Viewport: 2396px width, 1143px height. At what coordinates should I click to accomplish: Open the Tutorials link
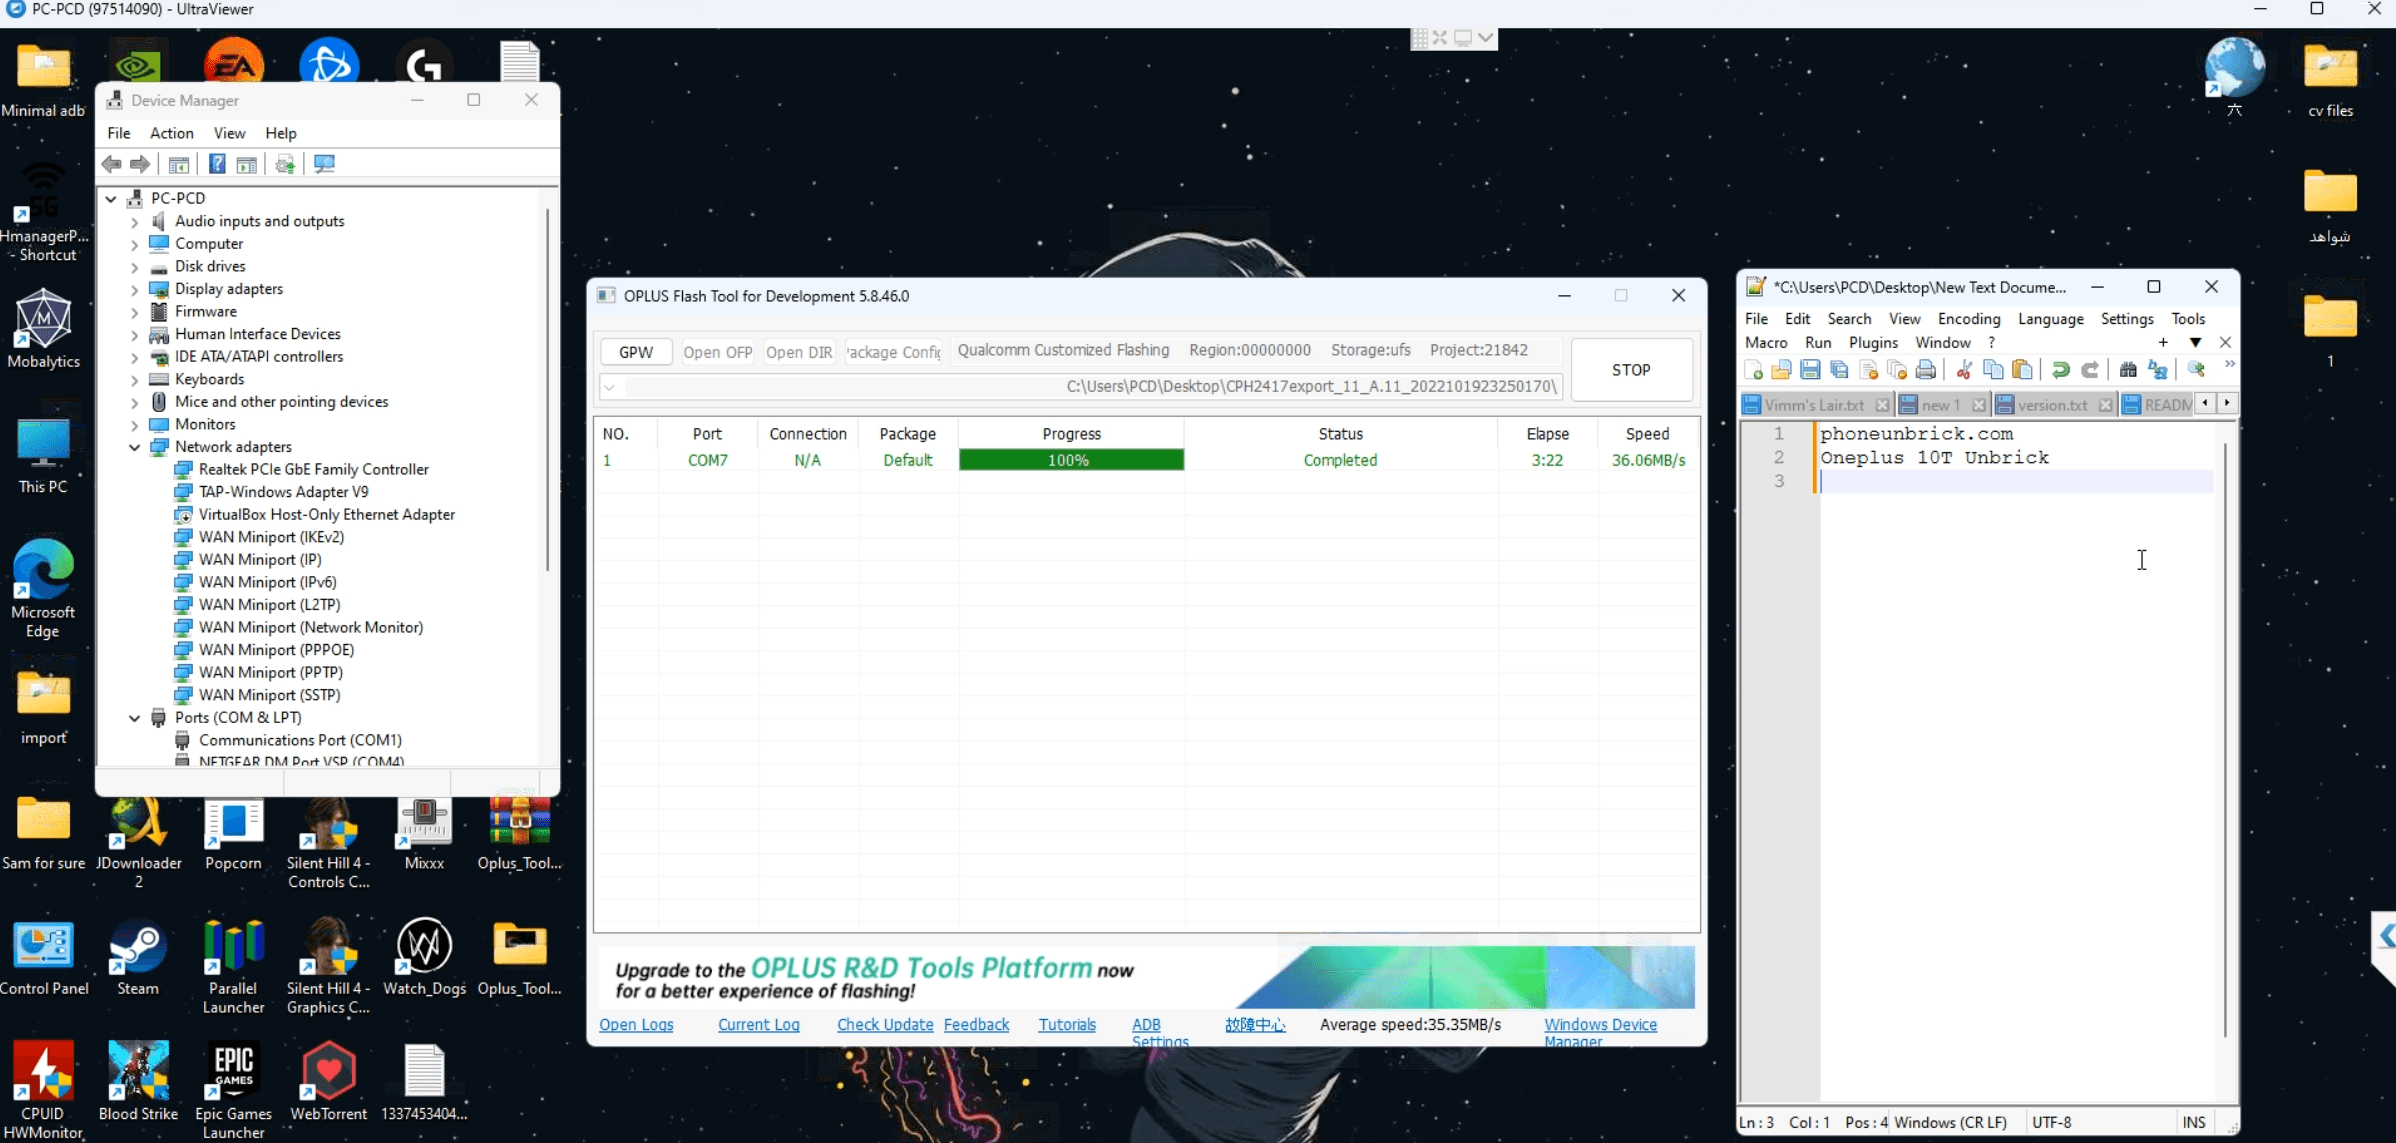pyautogui.click(x=1067, y=1025)
